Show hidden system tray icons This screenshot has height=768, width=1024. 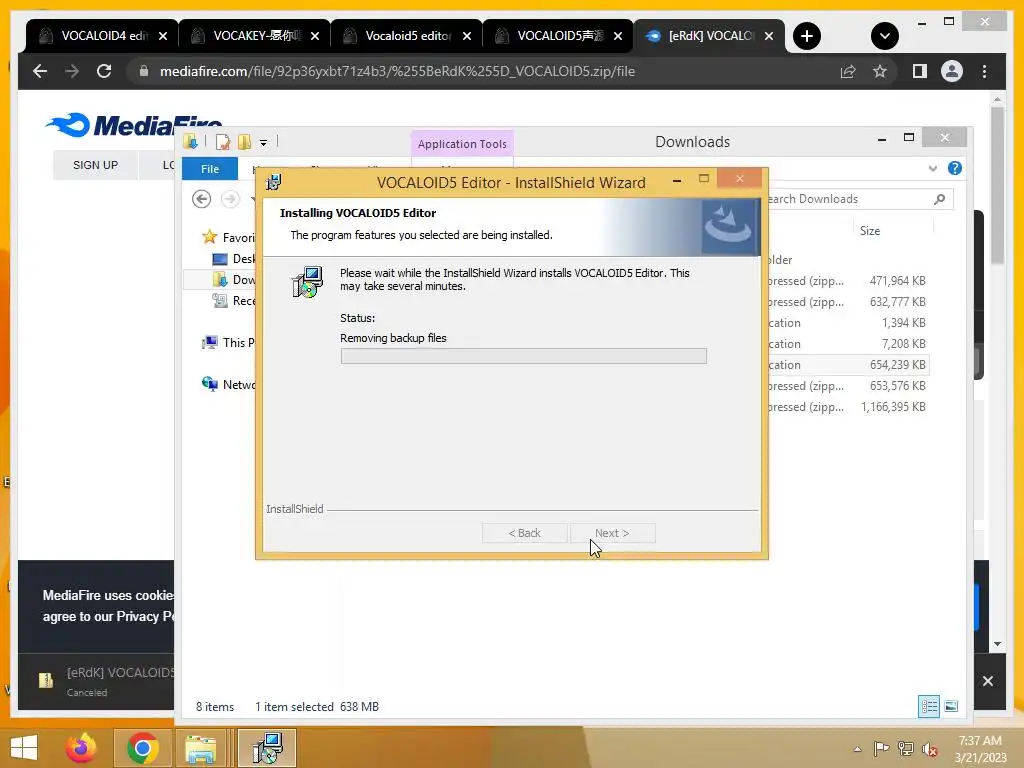857,749
